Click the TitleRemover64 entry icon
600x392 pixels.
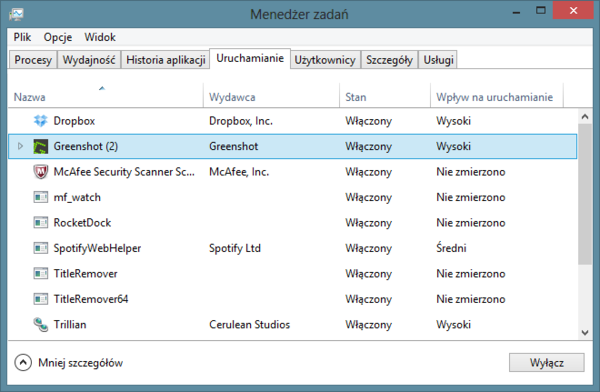click(x=41, y=299)
